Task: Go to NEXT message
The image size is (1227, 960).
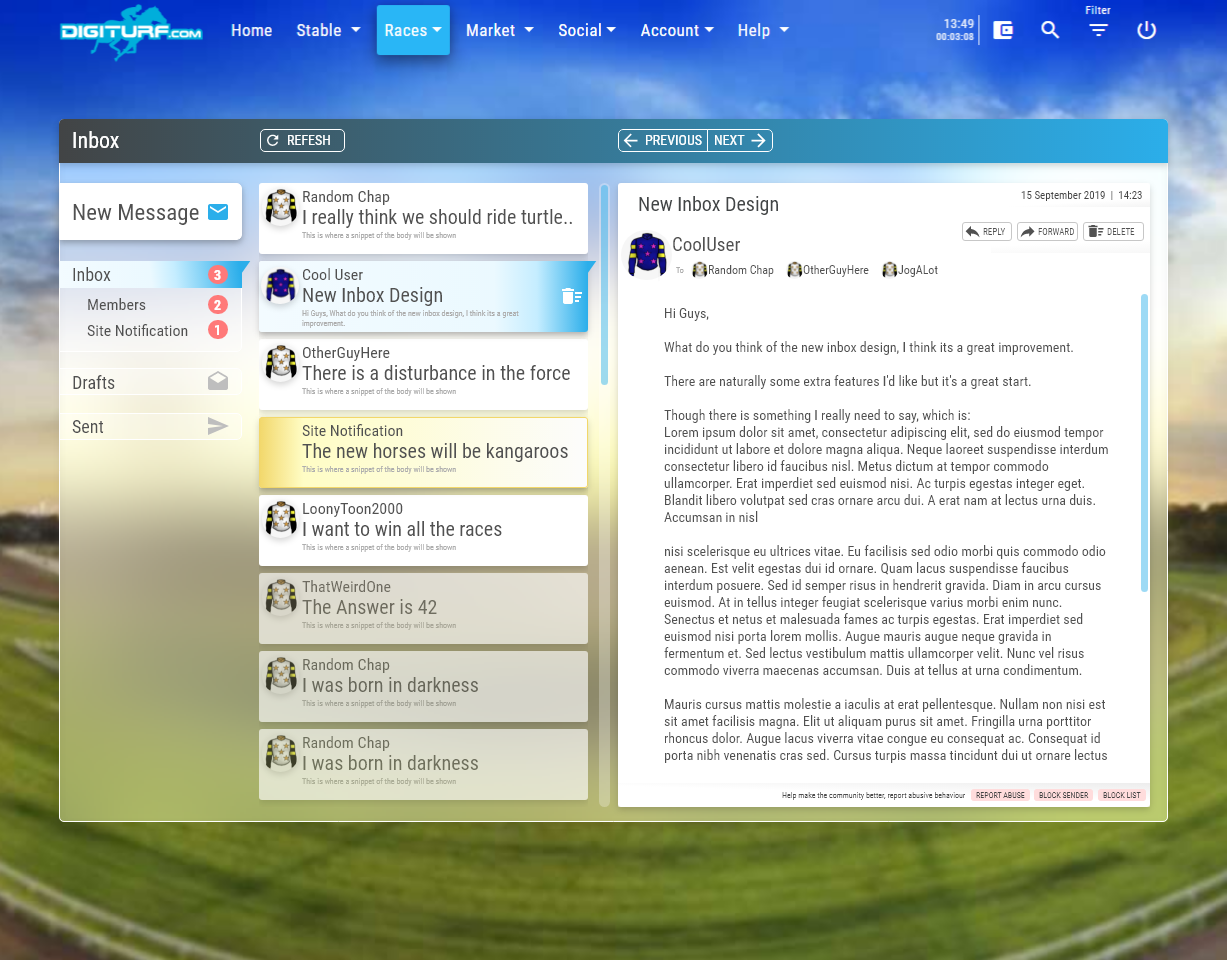Action: point(740,140)
